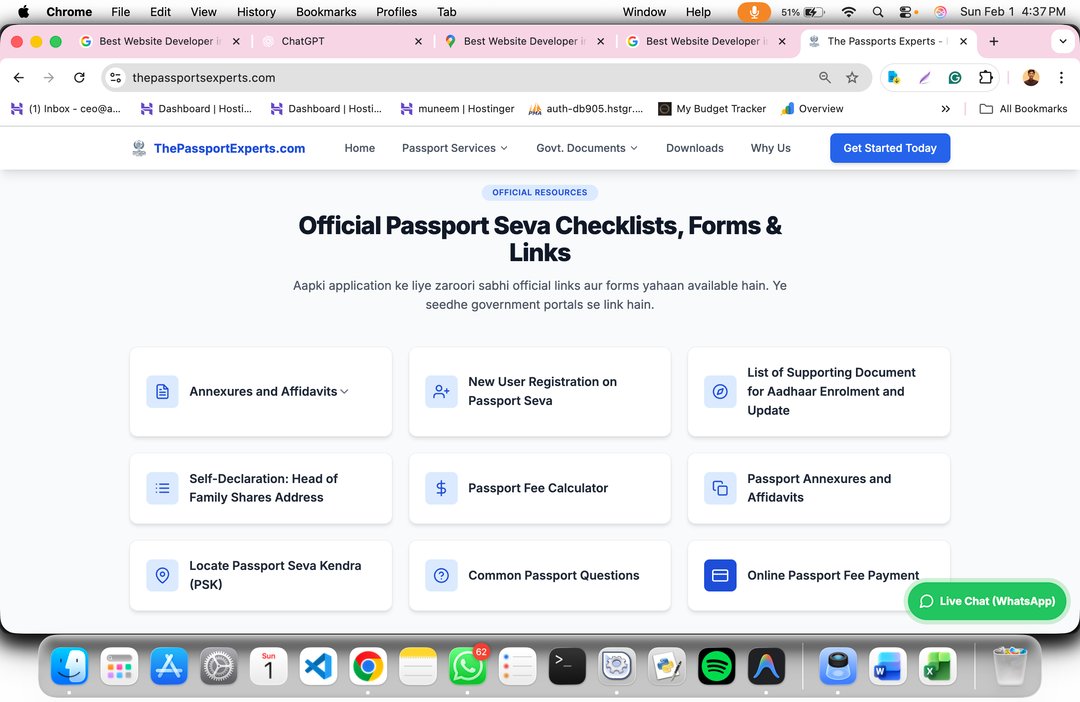Click the Get Started Today button
1080x702 pixels.
coord(890,148)
